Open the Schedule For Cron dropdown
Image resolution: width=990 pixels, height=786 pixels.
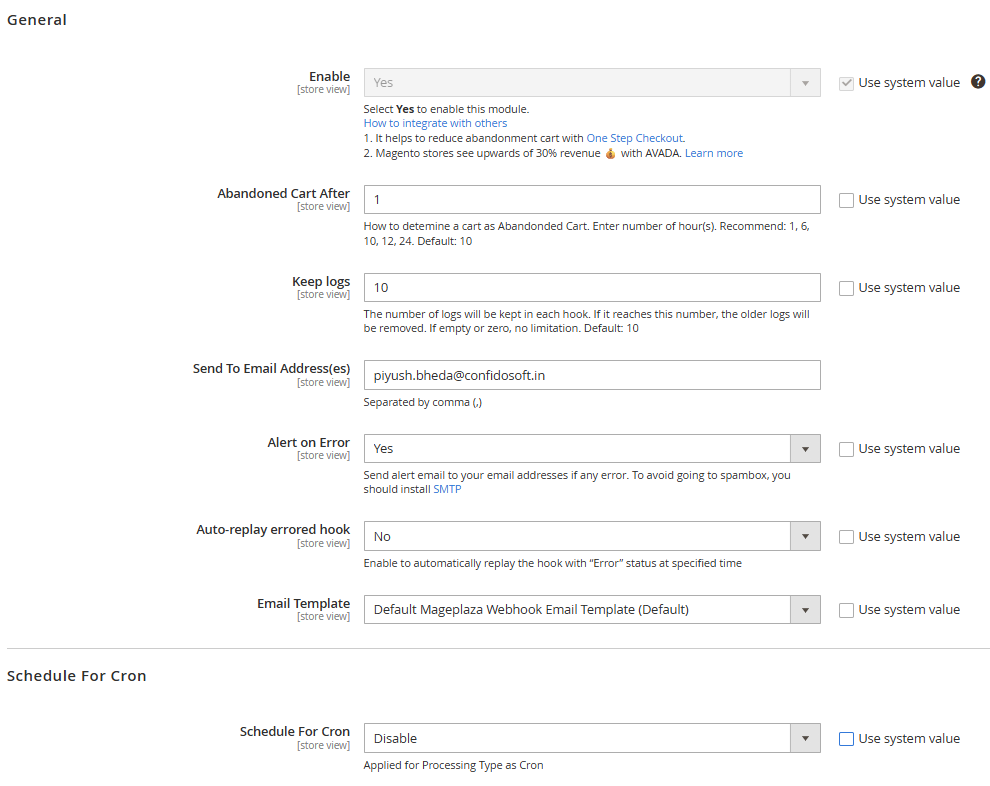click(591, 739)
